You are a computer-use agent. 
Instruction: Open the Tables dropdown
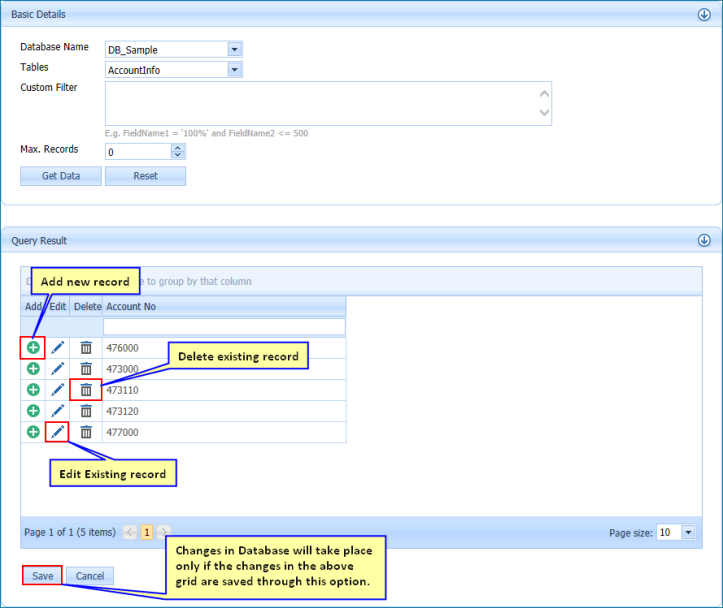(x=235, y=70)
